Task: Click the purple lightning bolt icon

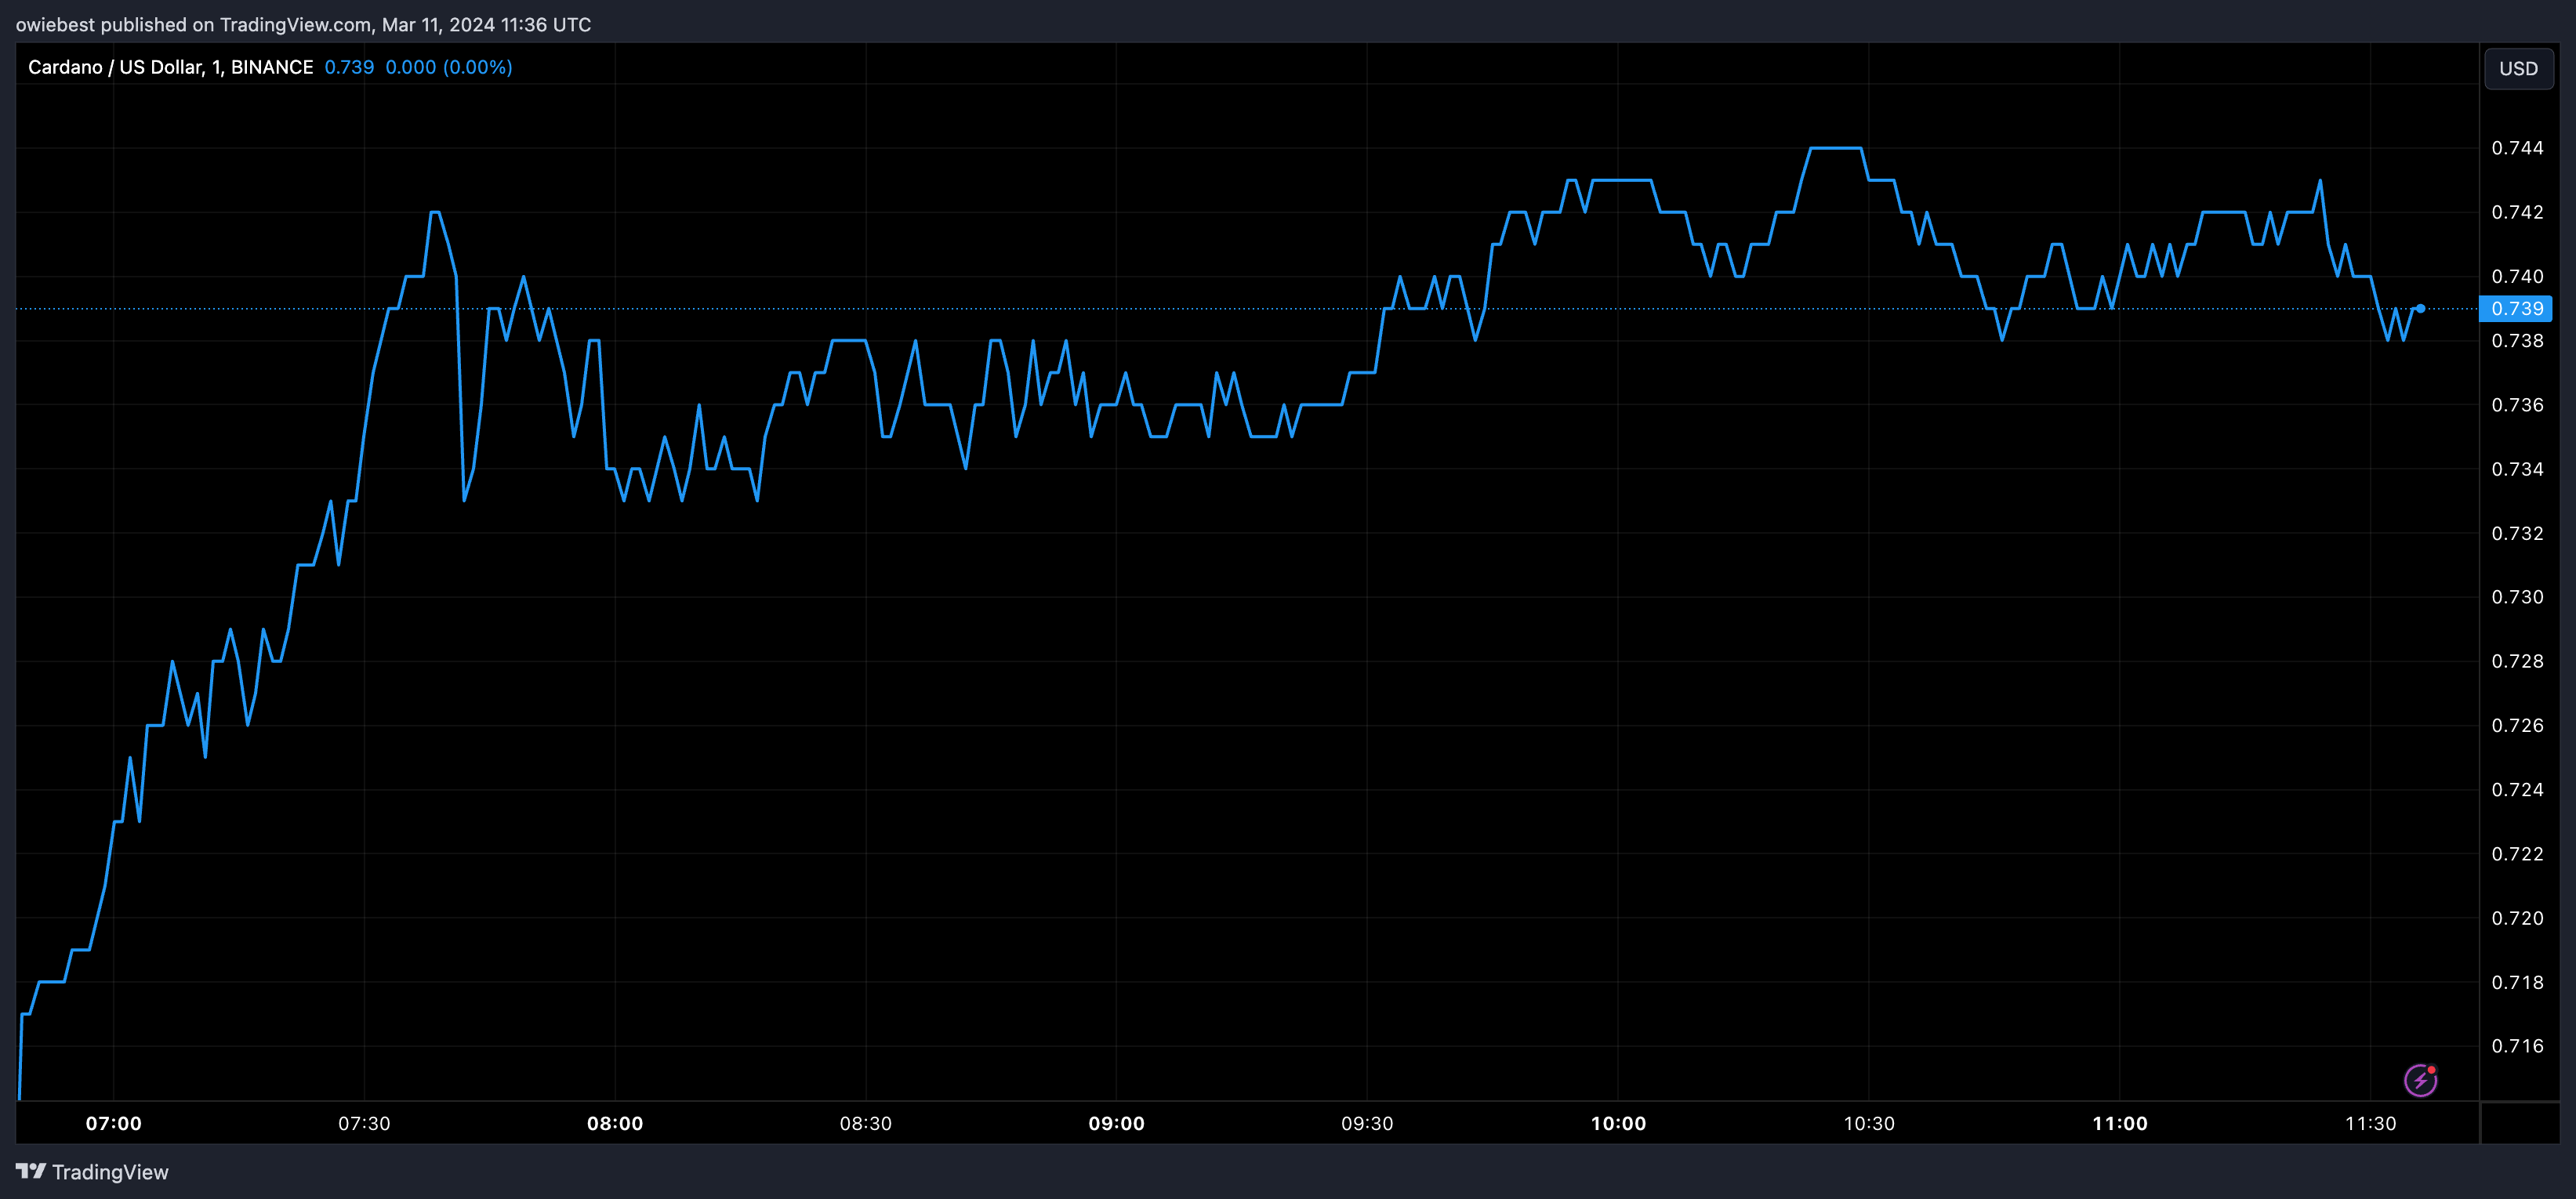Action: pos(2420,1080)
